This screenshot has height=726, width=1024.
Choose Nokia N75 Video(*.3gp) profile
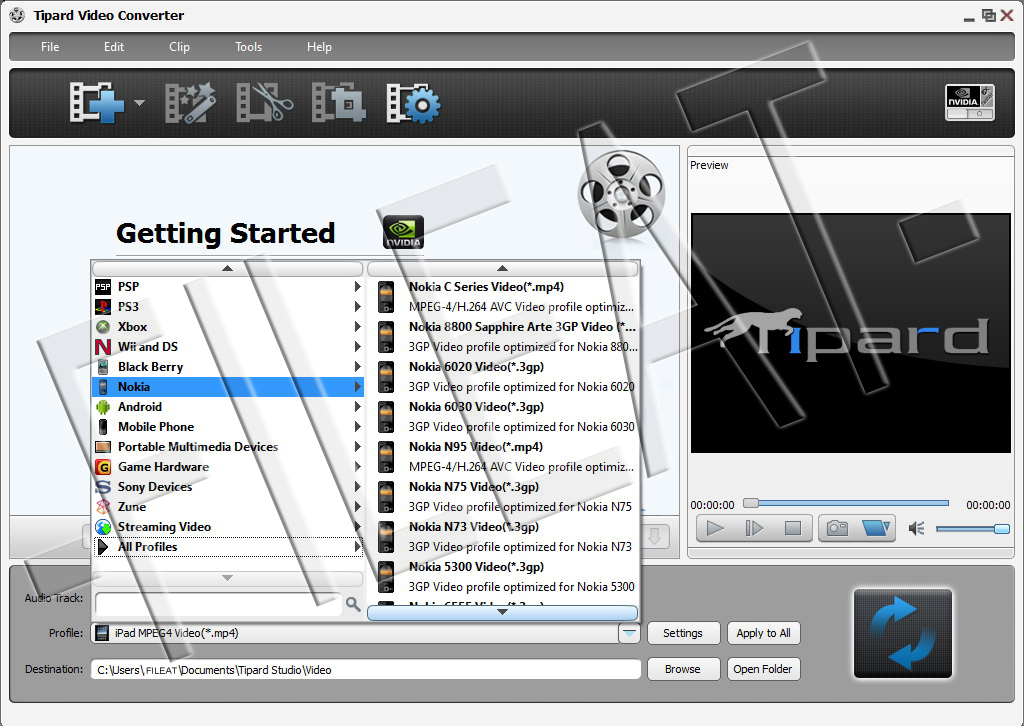(x=503, y=496)
